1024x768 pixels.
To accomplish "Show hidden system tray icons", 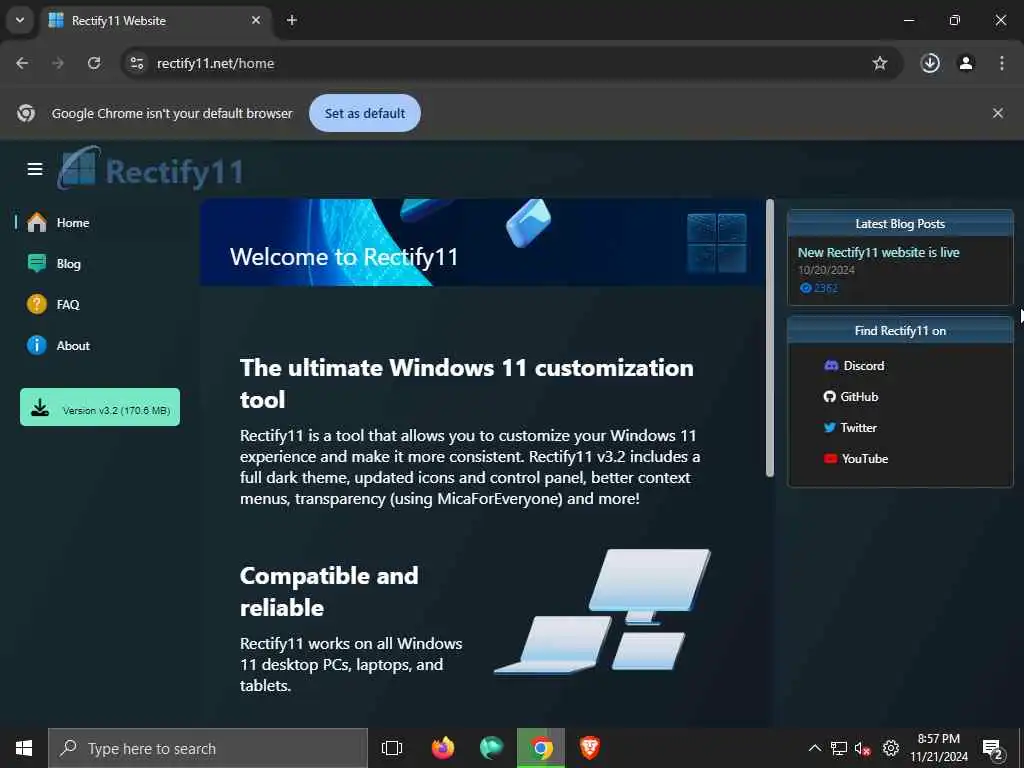I will [814, 748].
